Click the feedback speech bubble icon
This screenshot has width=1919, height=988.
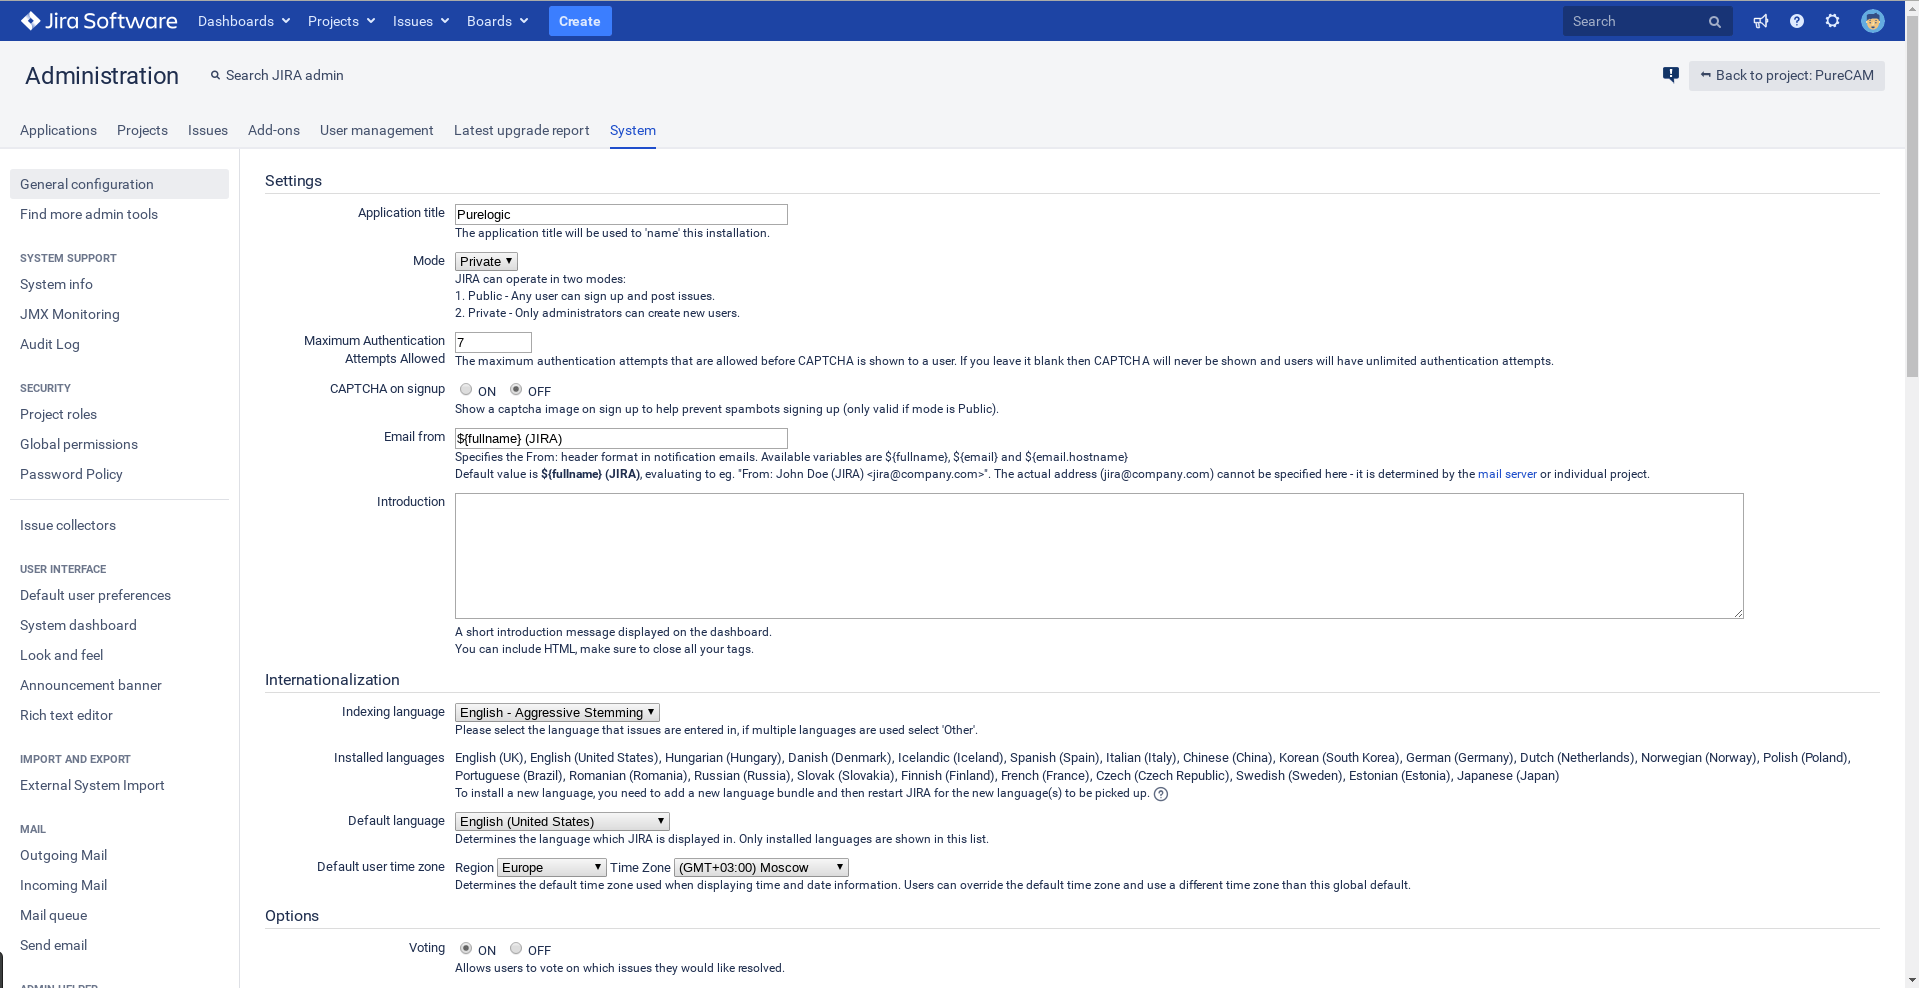1670,75
